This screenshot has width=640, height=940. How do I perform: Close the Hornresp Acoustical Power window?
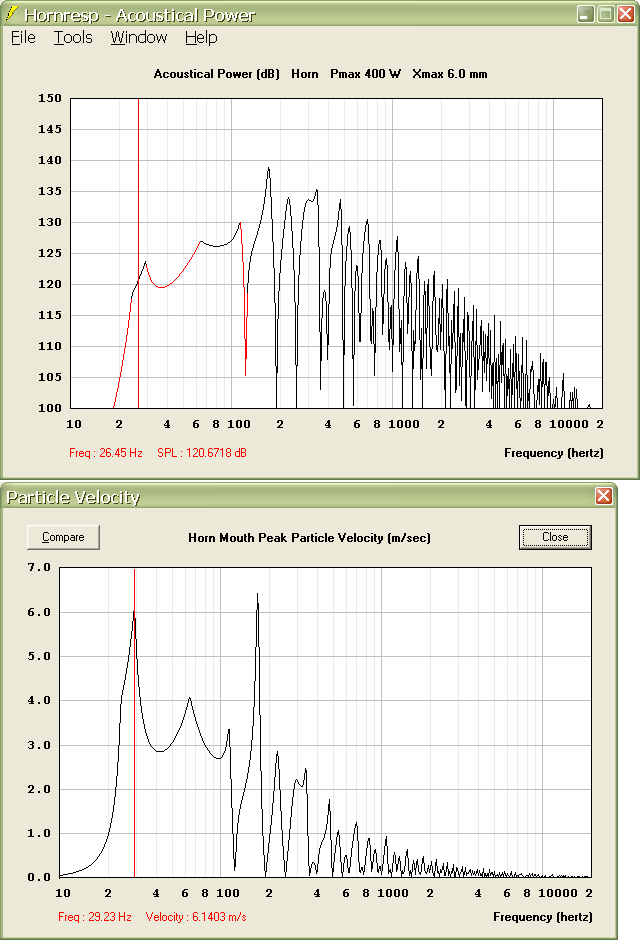[x=626, y=14]
